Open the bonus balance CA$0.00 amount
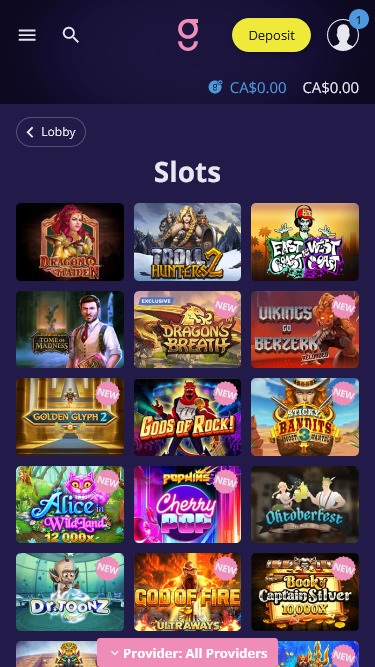375x667 pixels. [x=258, y=88]
